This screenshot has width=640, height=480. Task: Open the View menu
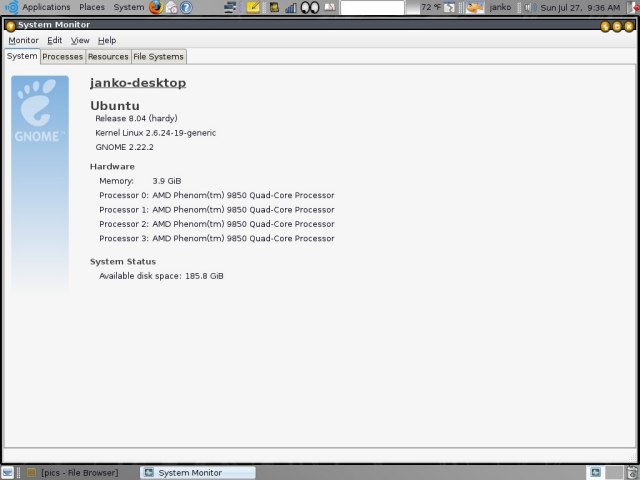click(x=80, y=40)
